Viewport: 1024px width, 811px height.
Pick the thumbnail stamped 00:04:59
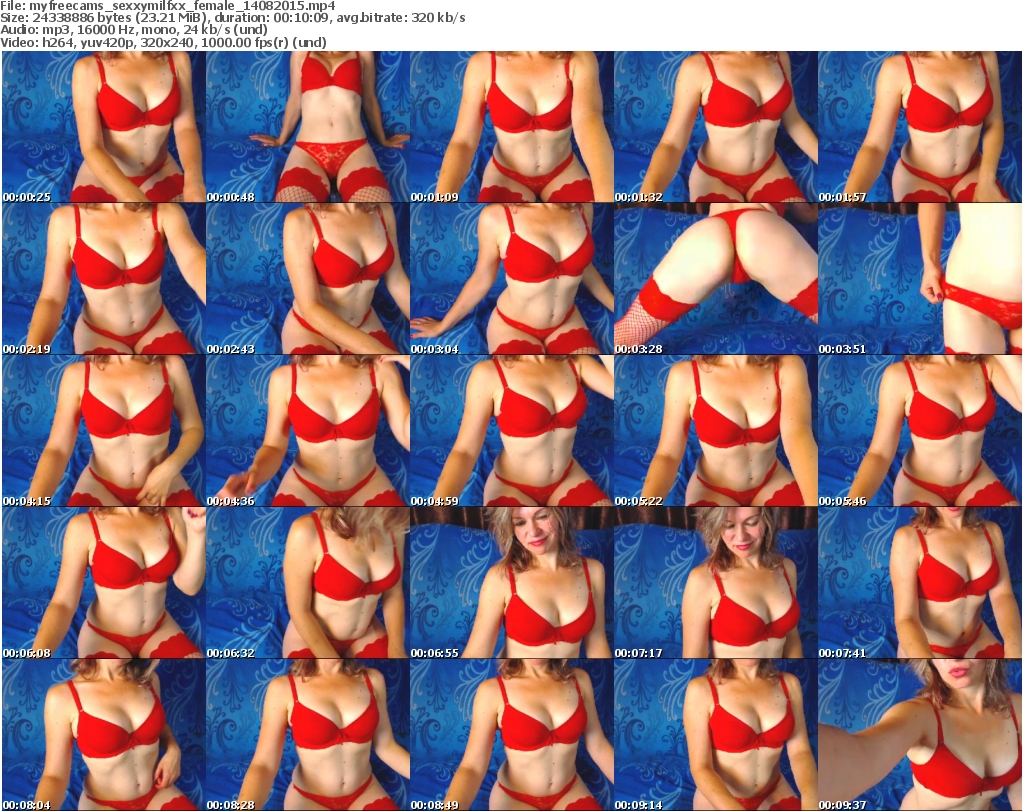click(x=511, y=431)
